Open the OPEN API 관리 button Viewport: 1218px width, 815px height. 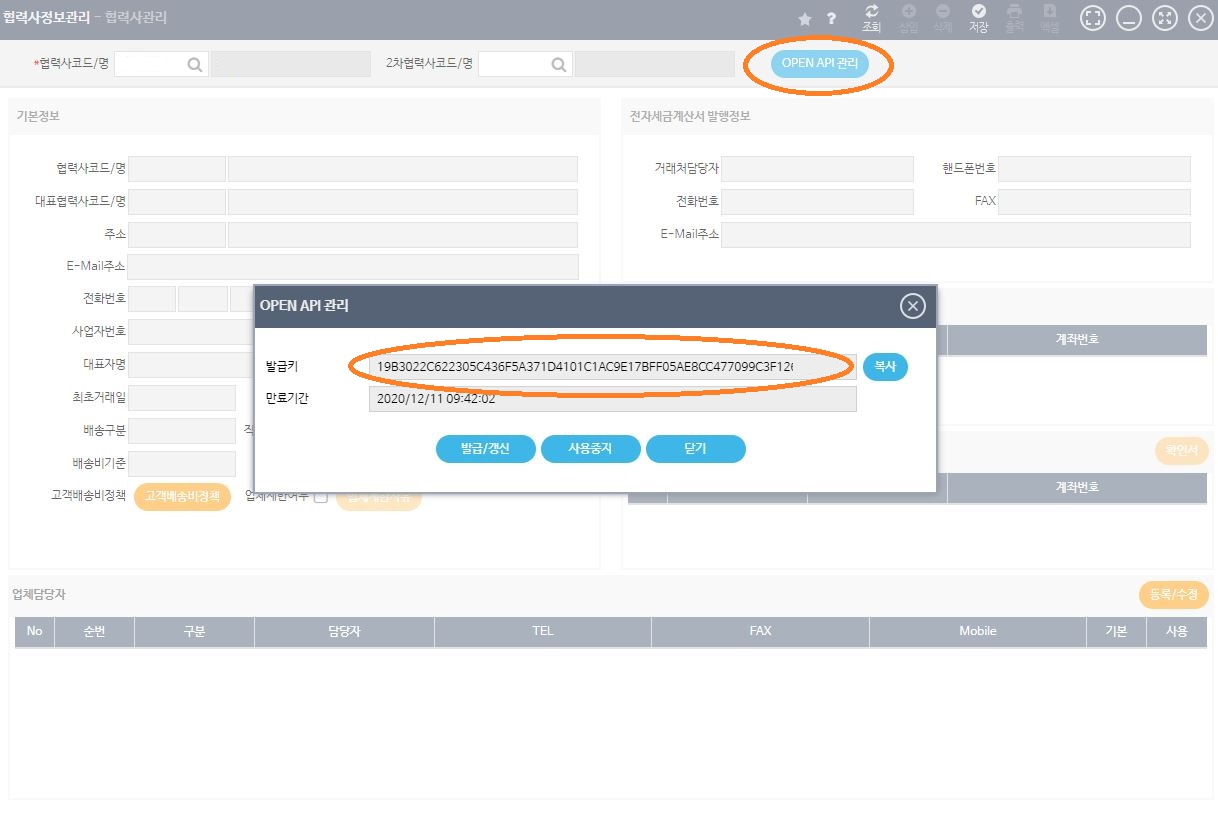tap(819, 64)
